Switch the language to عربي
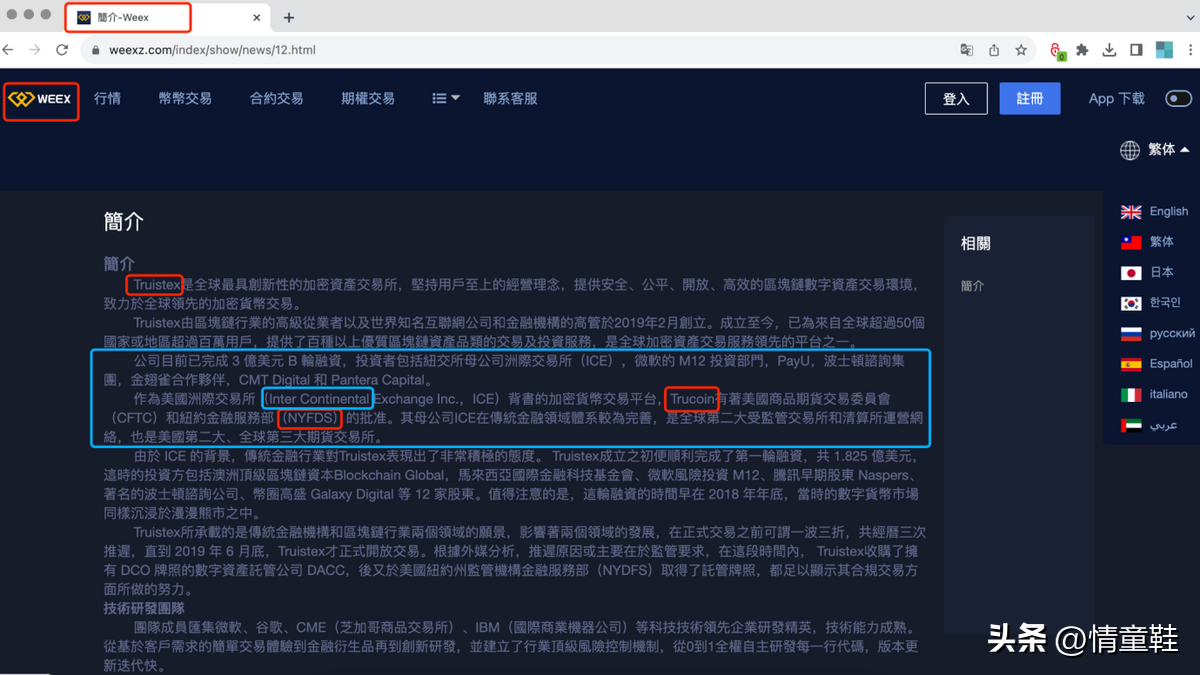The image size is (1200, 675). tap(1164, 425)
